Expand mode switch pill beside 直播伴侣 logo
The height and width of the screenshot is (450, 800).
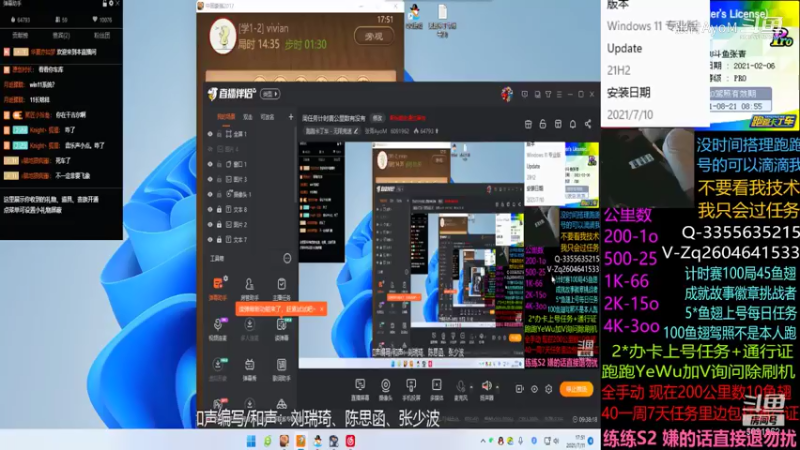270,94
